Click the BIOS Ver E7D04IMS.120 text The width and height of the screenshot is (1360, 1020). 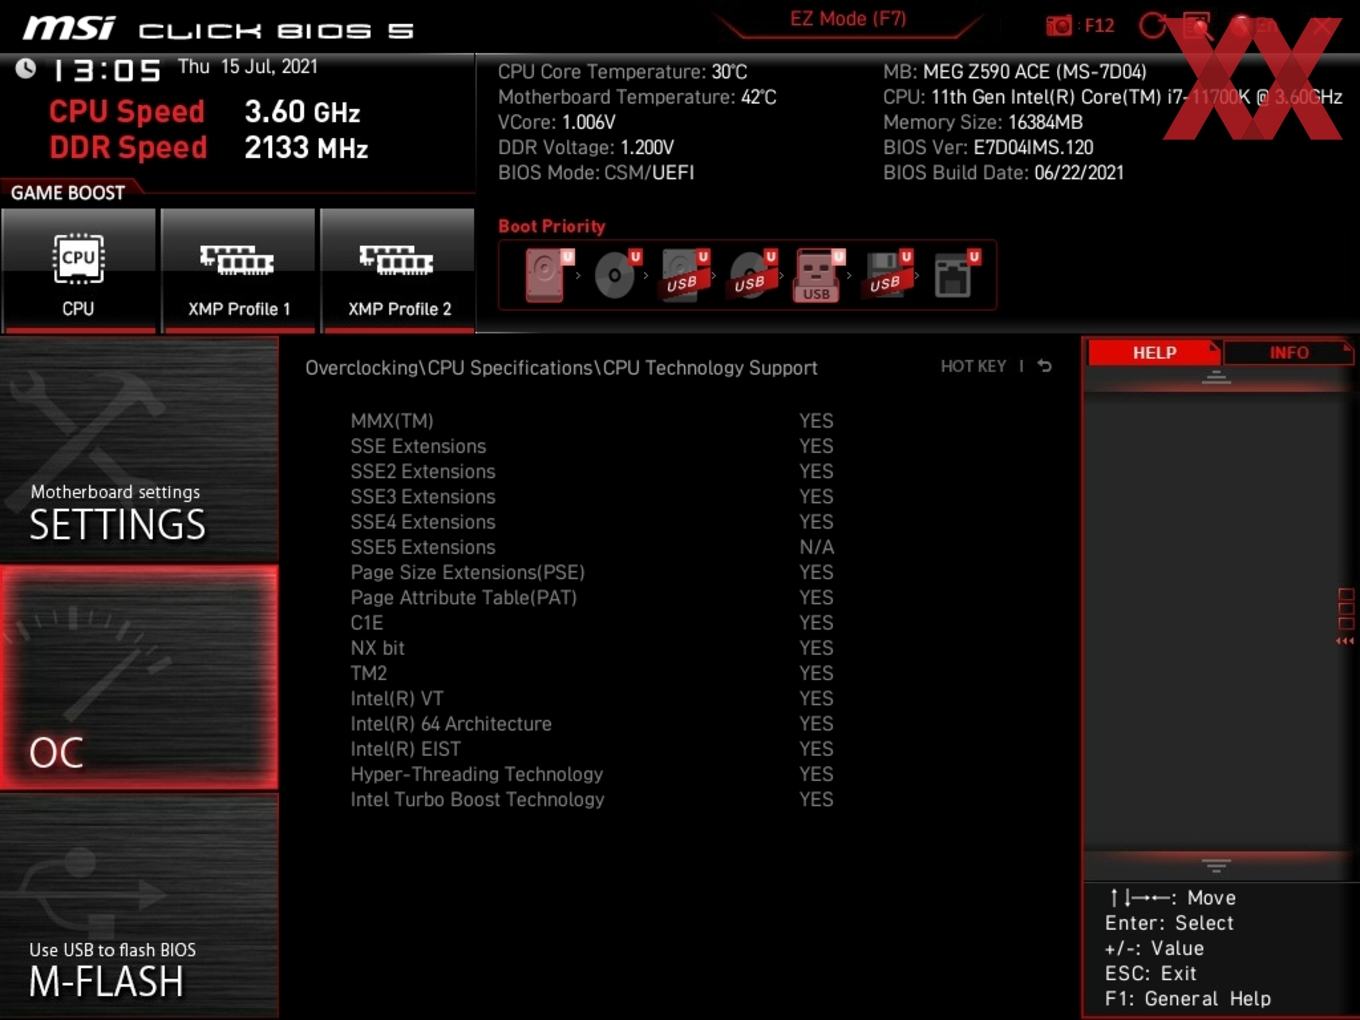pos(988,147)
